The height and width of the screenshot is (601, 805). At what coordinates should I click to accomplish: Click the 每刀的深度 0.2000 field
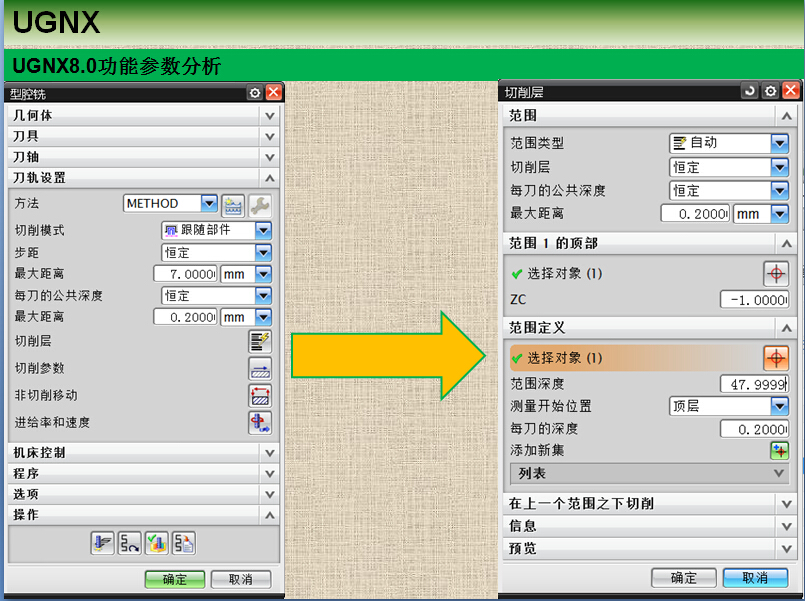(x=754, y=429)
